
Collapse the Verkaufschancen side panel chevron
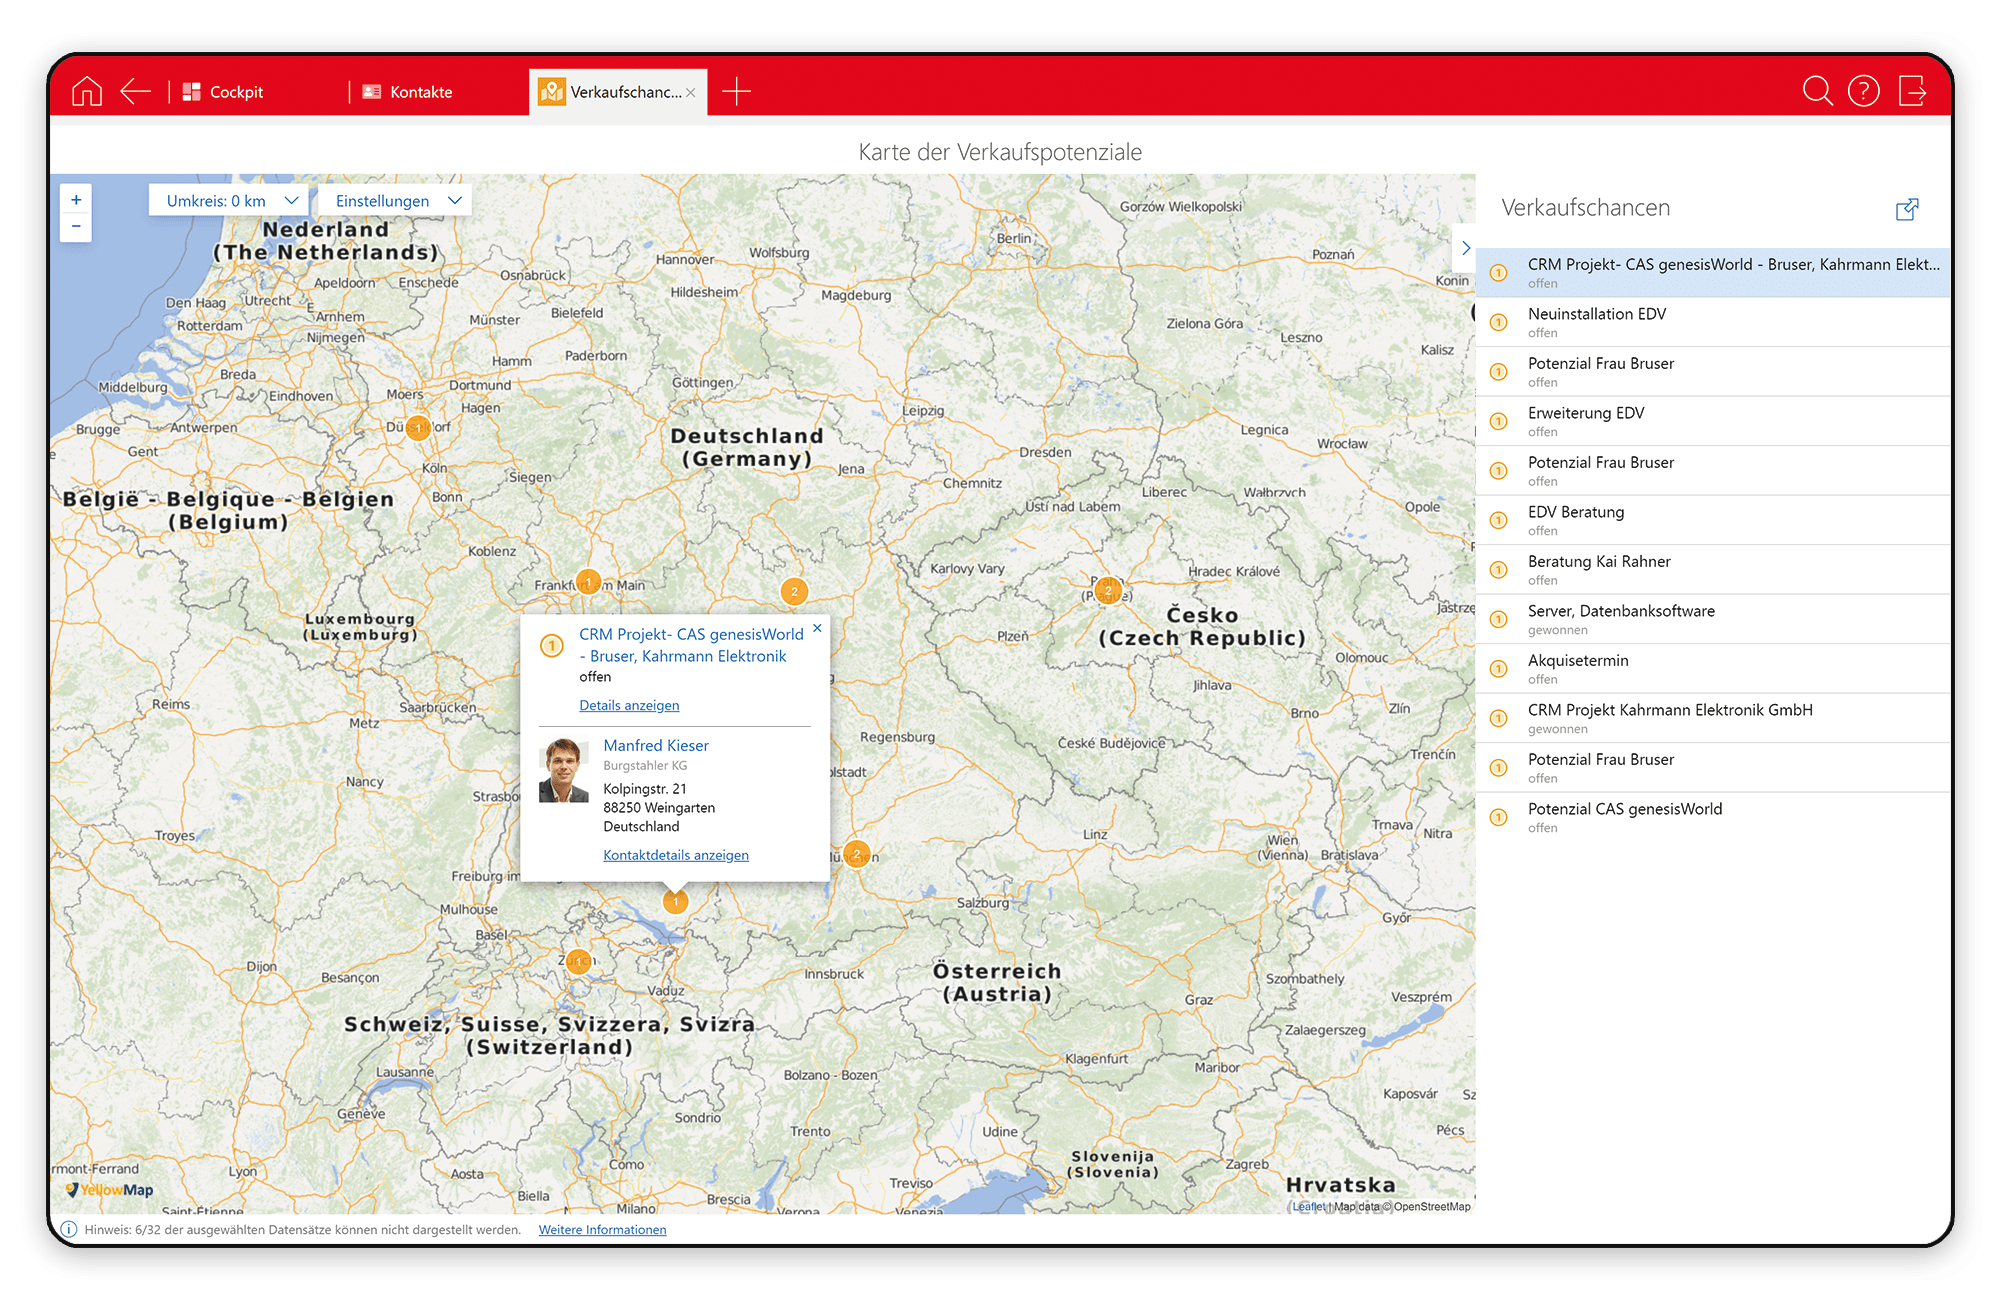pyautogui.click(x=1465, y=248)
